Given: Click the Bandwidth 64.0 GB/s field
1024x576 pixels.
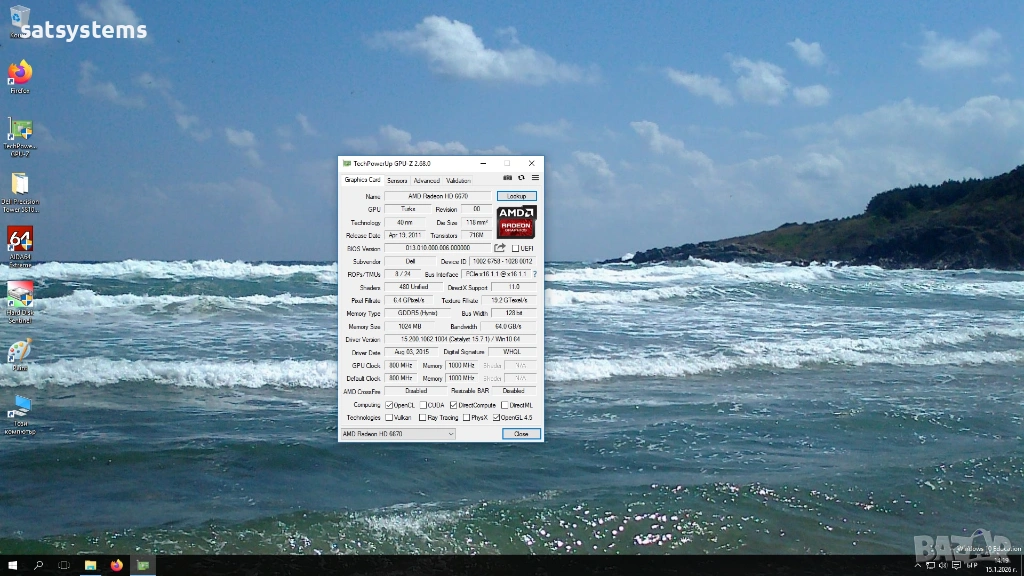Looking at the screenshot, I should (x=508, y=326).
